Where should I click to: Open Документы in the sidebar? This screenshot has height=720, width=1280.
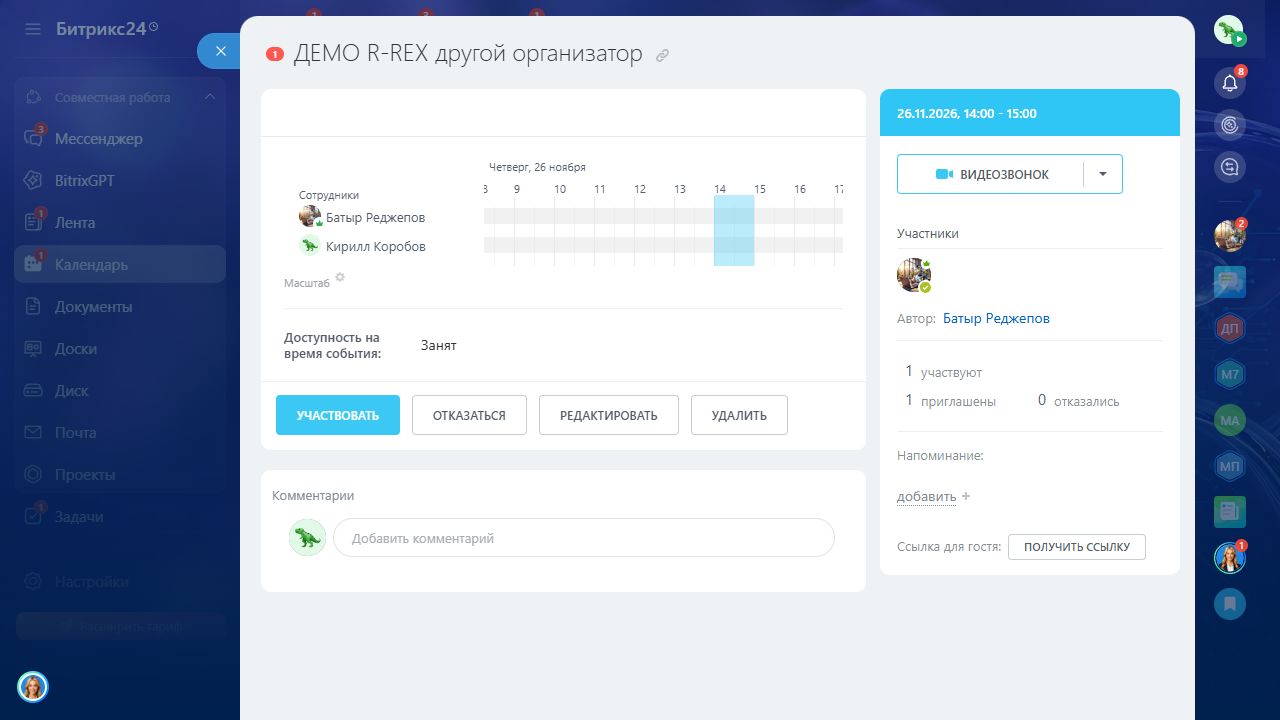coord(120,307)
